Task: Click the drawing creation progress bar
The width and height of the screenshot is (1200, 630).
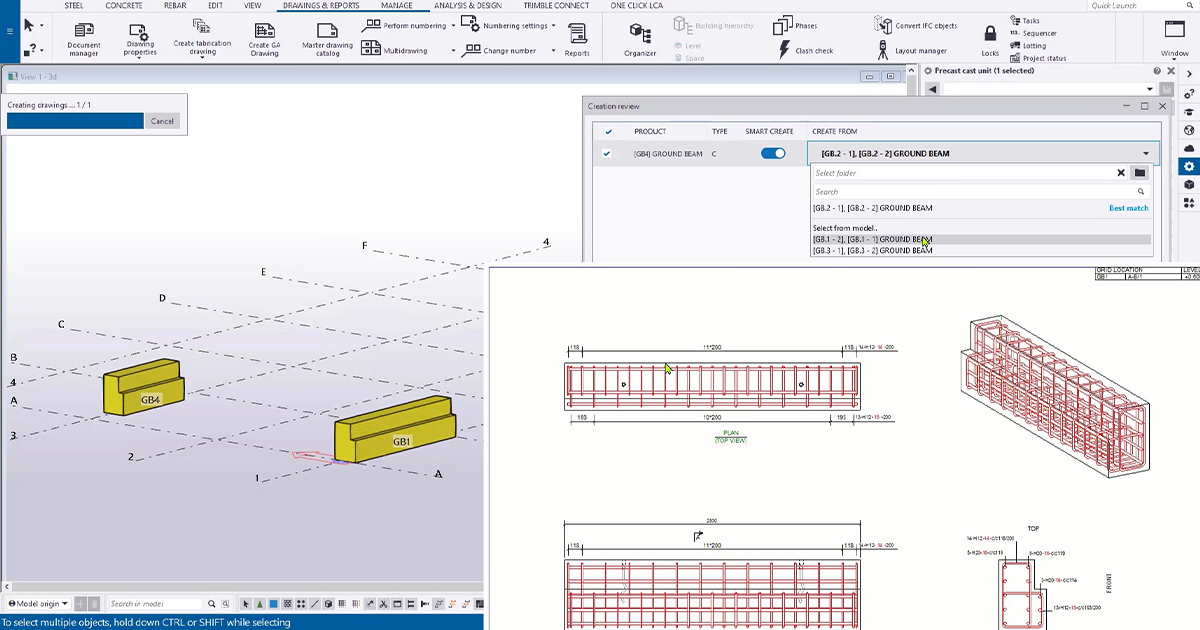Action: point(75,120)
